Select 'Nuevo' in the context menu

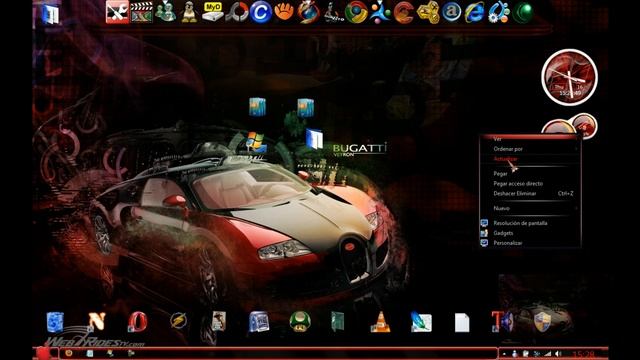[x=501, y=208]
